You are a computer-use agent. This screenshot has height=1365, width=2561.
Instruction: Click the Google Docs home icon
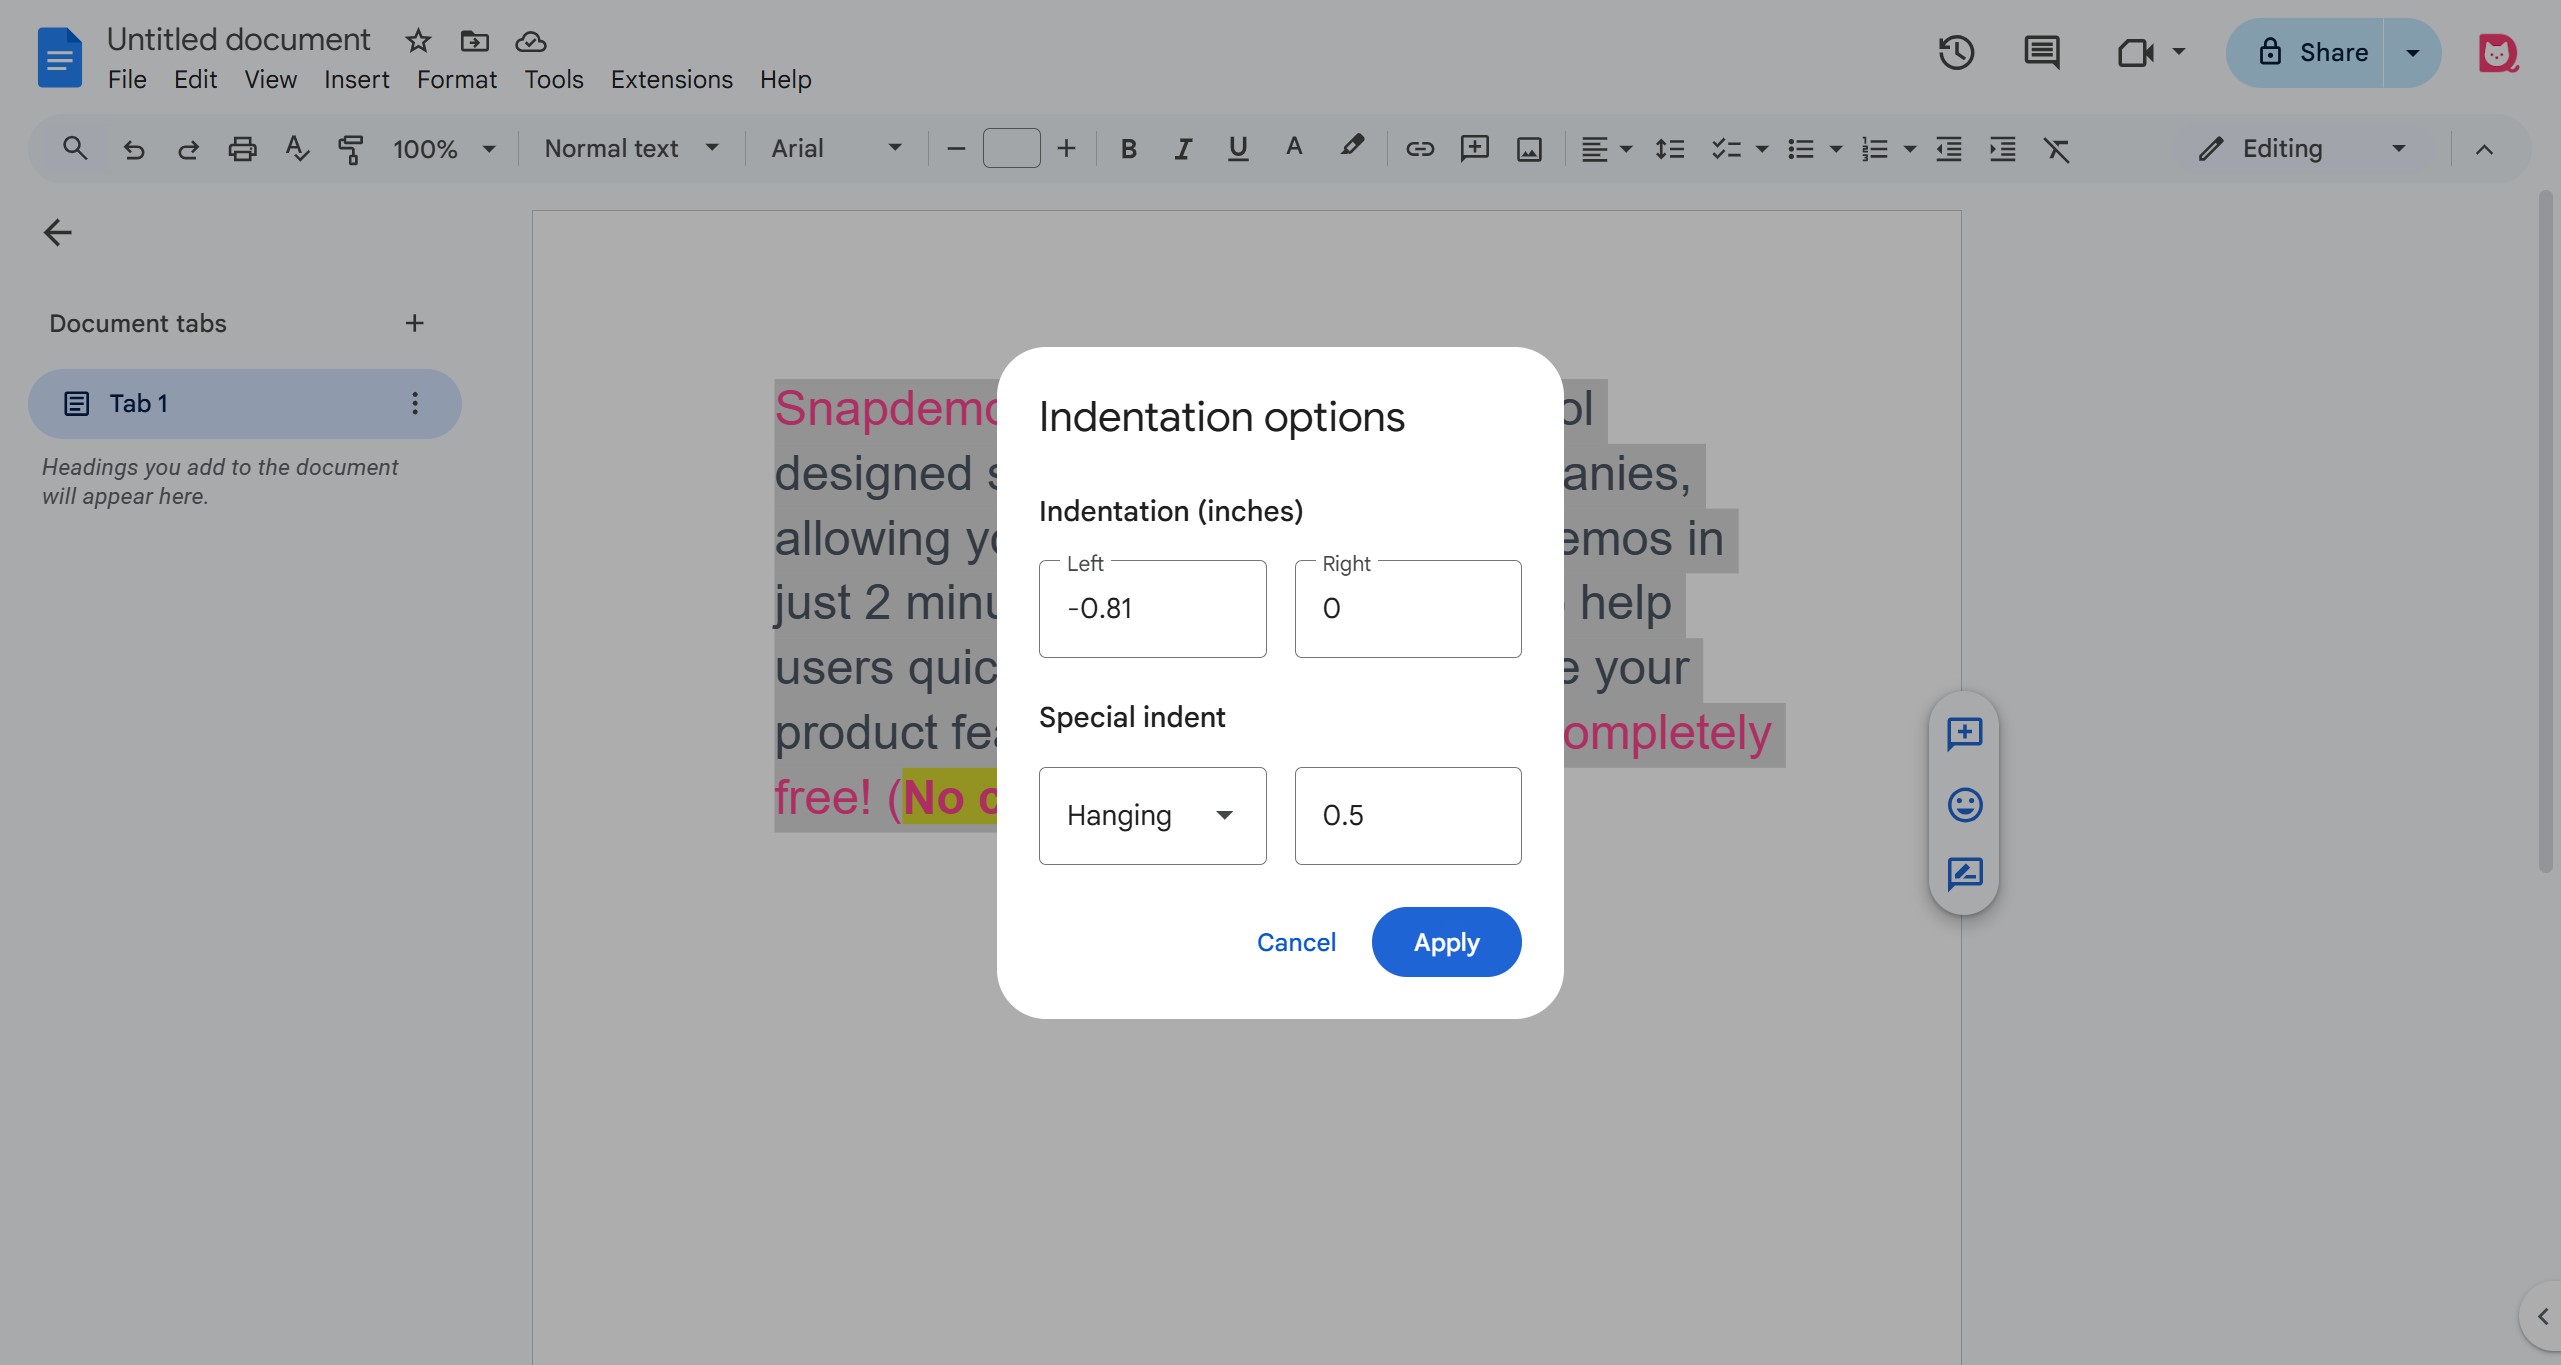(59, 57)
